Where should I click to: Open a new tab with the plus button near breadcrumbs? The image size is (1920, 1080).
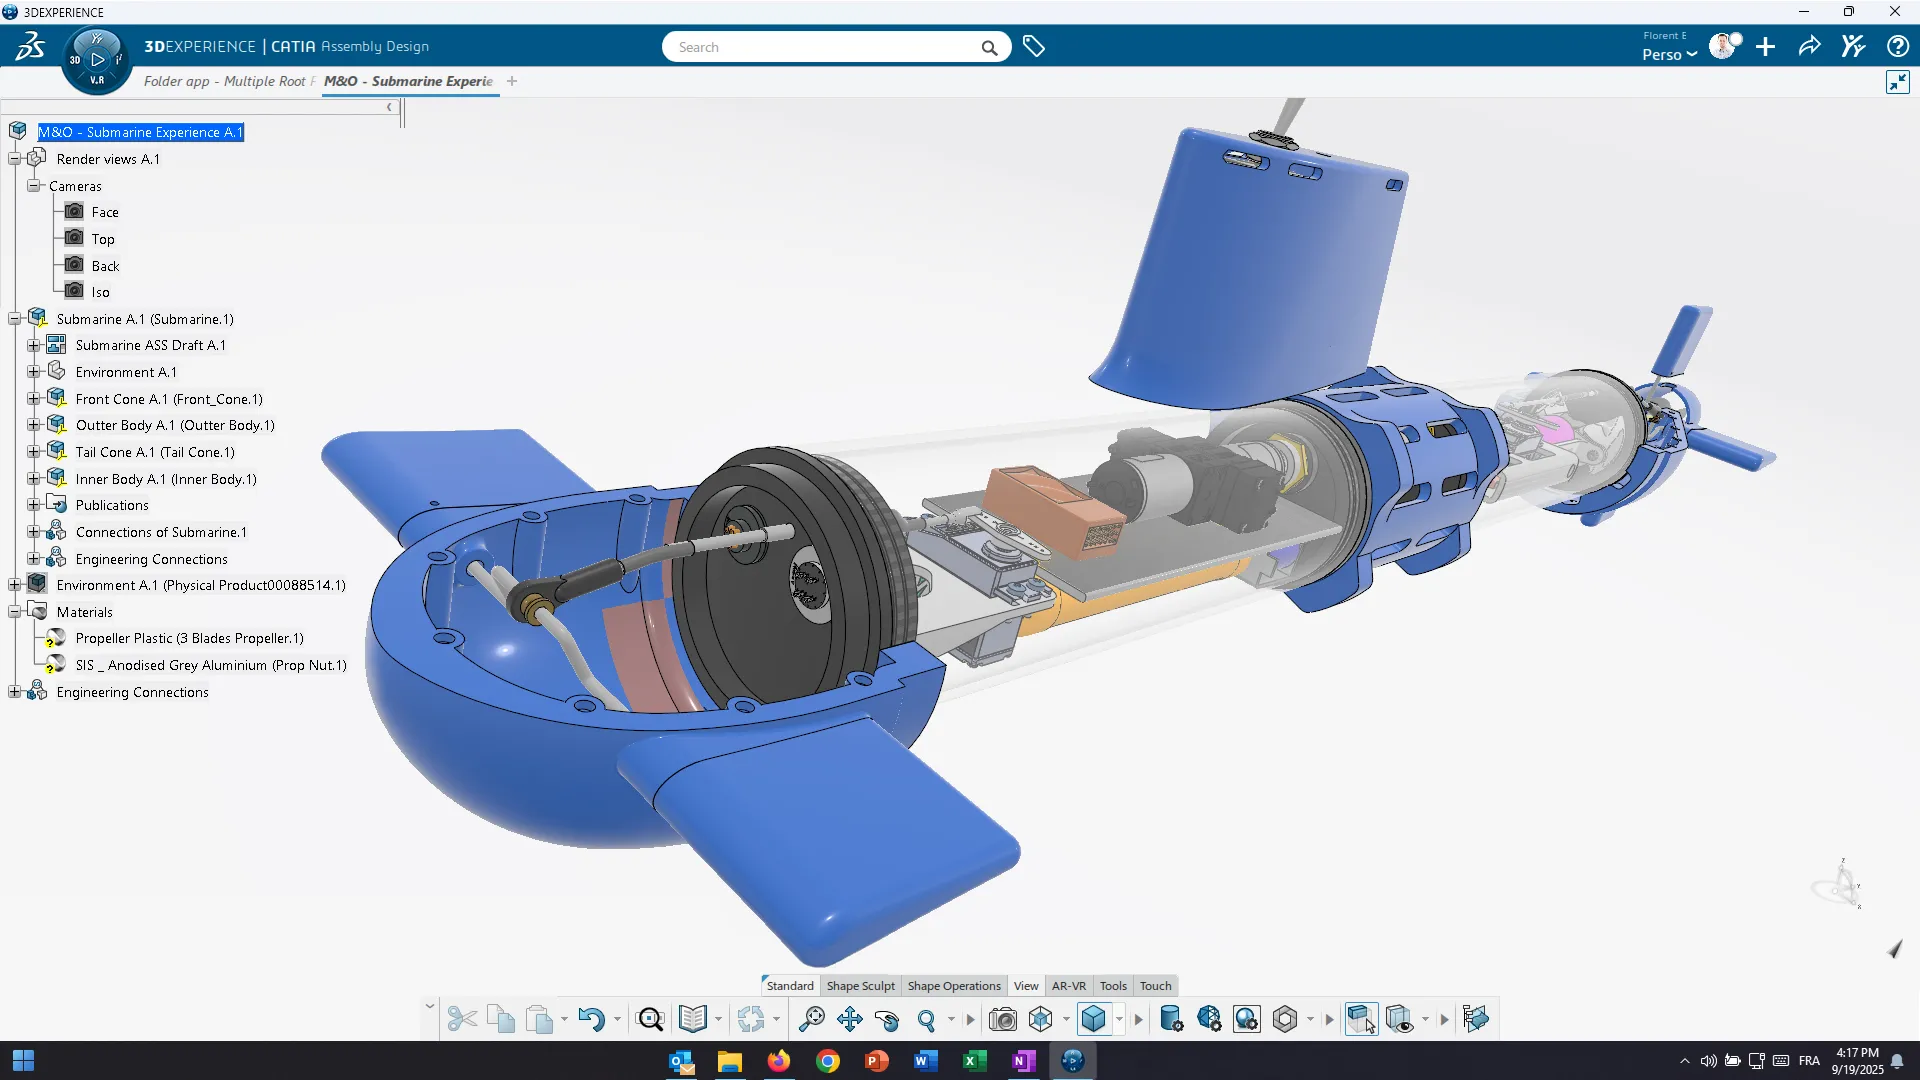512,81
